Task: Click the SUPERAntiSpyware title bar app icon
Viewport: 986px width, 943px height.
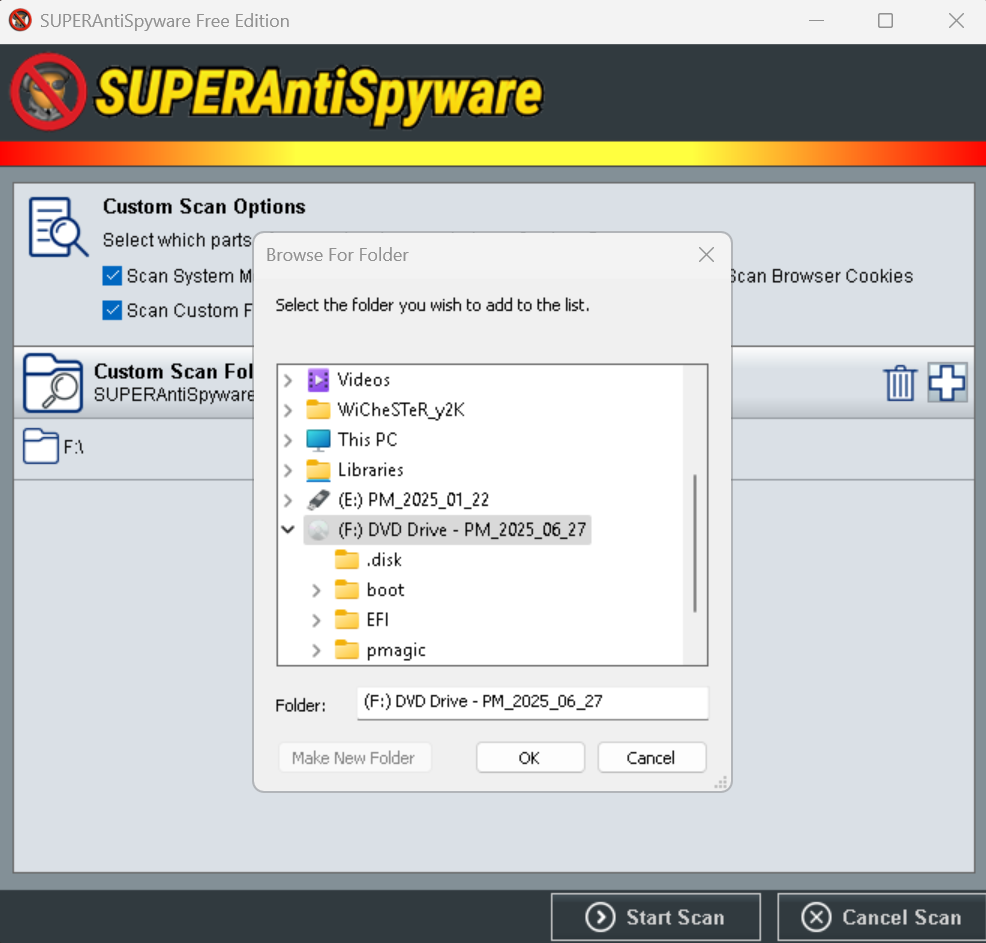Action: pos(20,20)
